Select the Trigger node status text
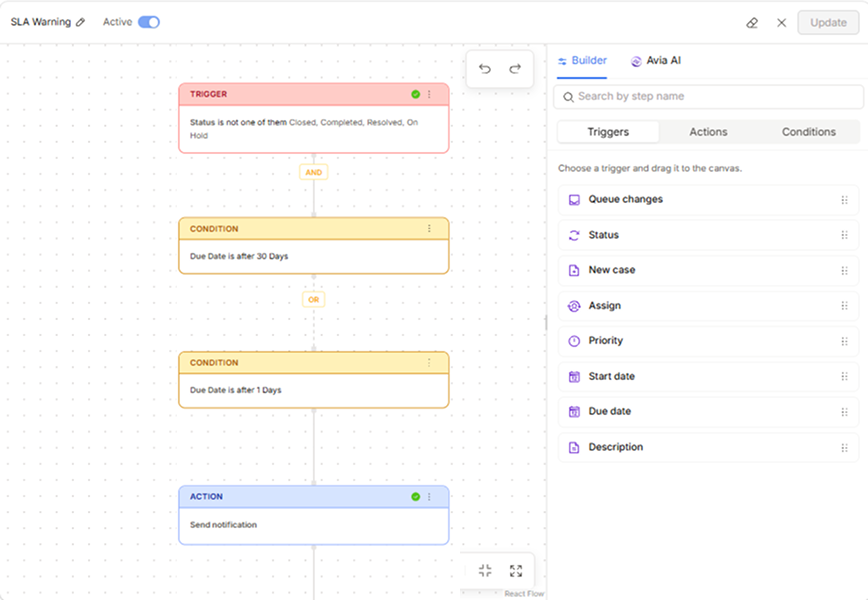The width and height of the screenshot is (868, 600). point(304,129)
